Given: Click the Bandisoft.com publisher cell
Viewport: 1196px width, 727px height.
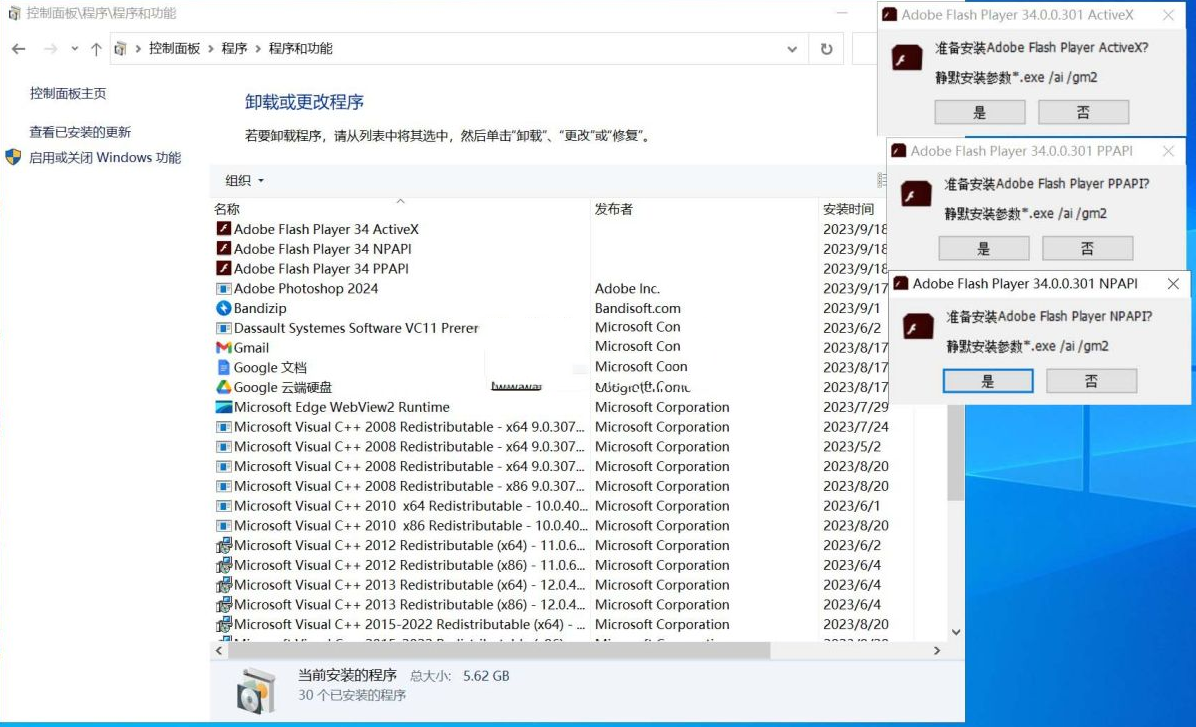Looking at the screenshot, I should 638,308.
